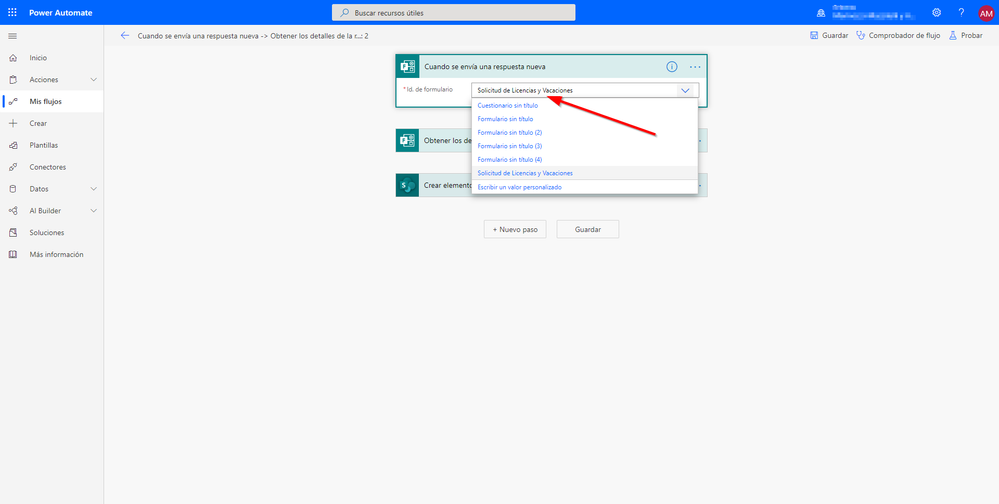Click the Crear plus icon

pyautogui.click(x=13, y=124)
